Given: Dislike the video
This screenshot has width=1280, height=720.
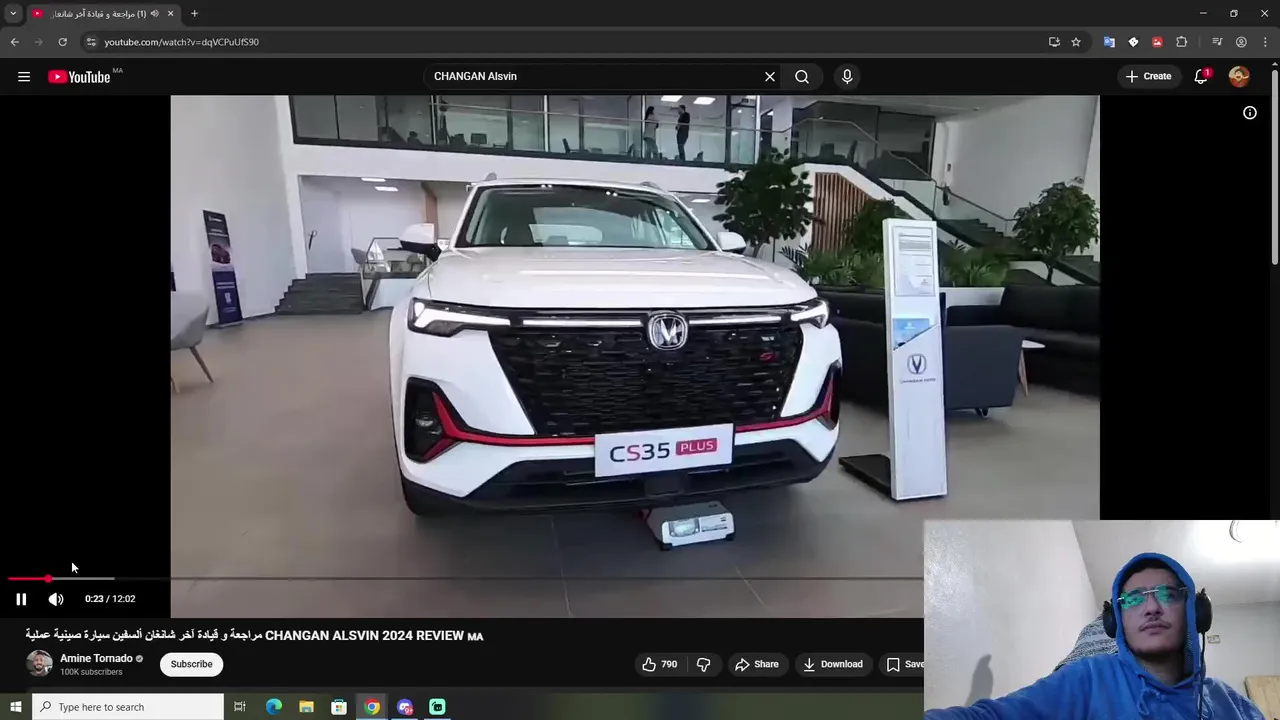Looking at the screenshot, I should (x=703, y=664).
